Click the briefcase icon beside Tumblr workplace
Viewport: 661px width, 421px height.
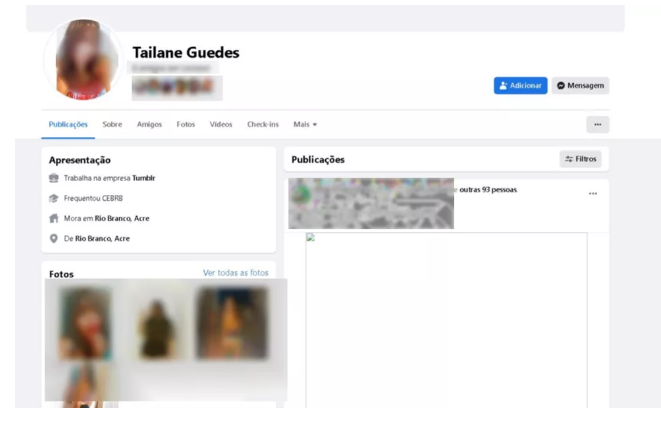[54, 178]
